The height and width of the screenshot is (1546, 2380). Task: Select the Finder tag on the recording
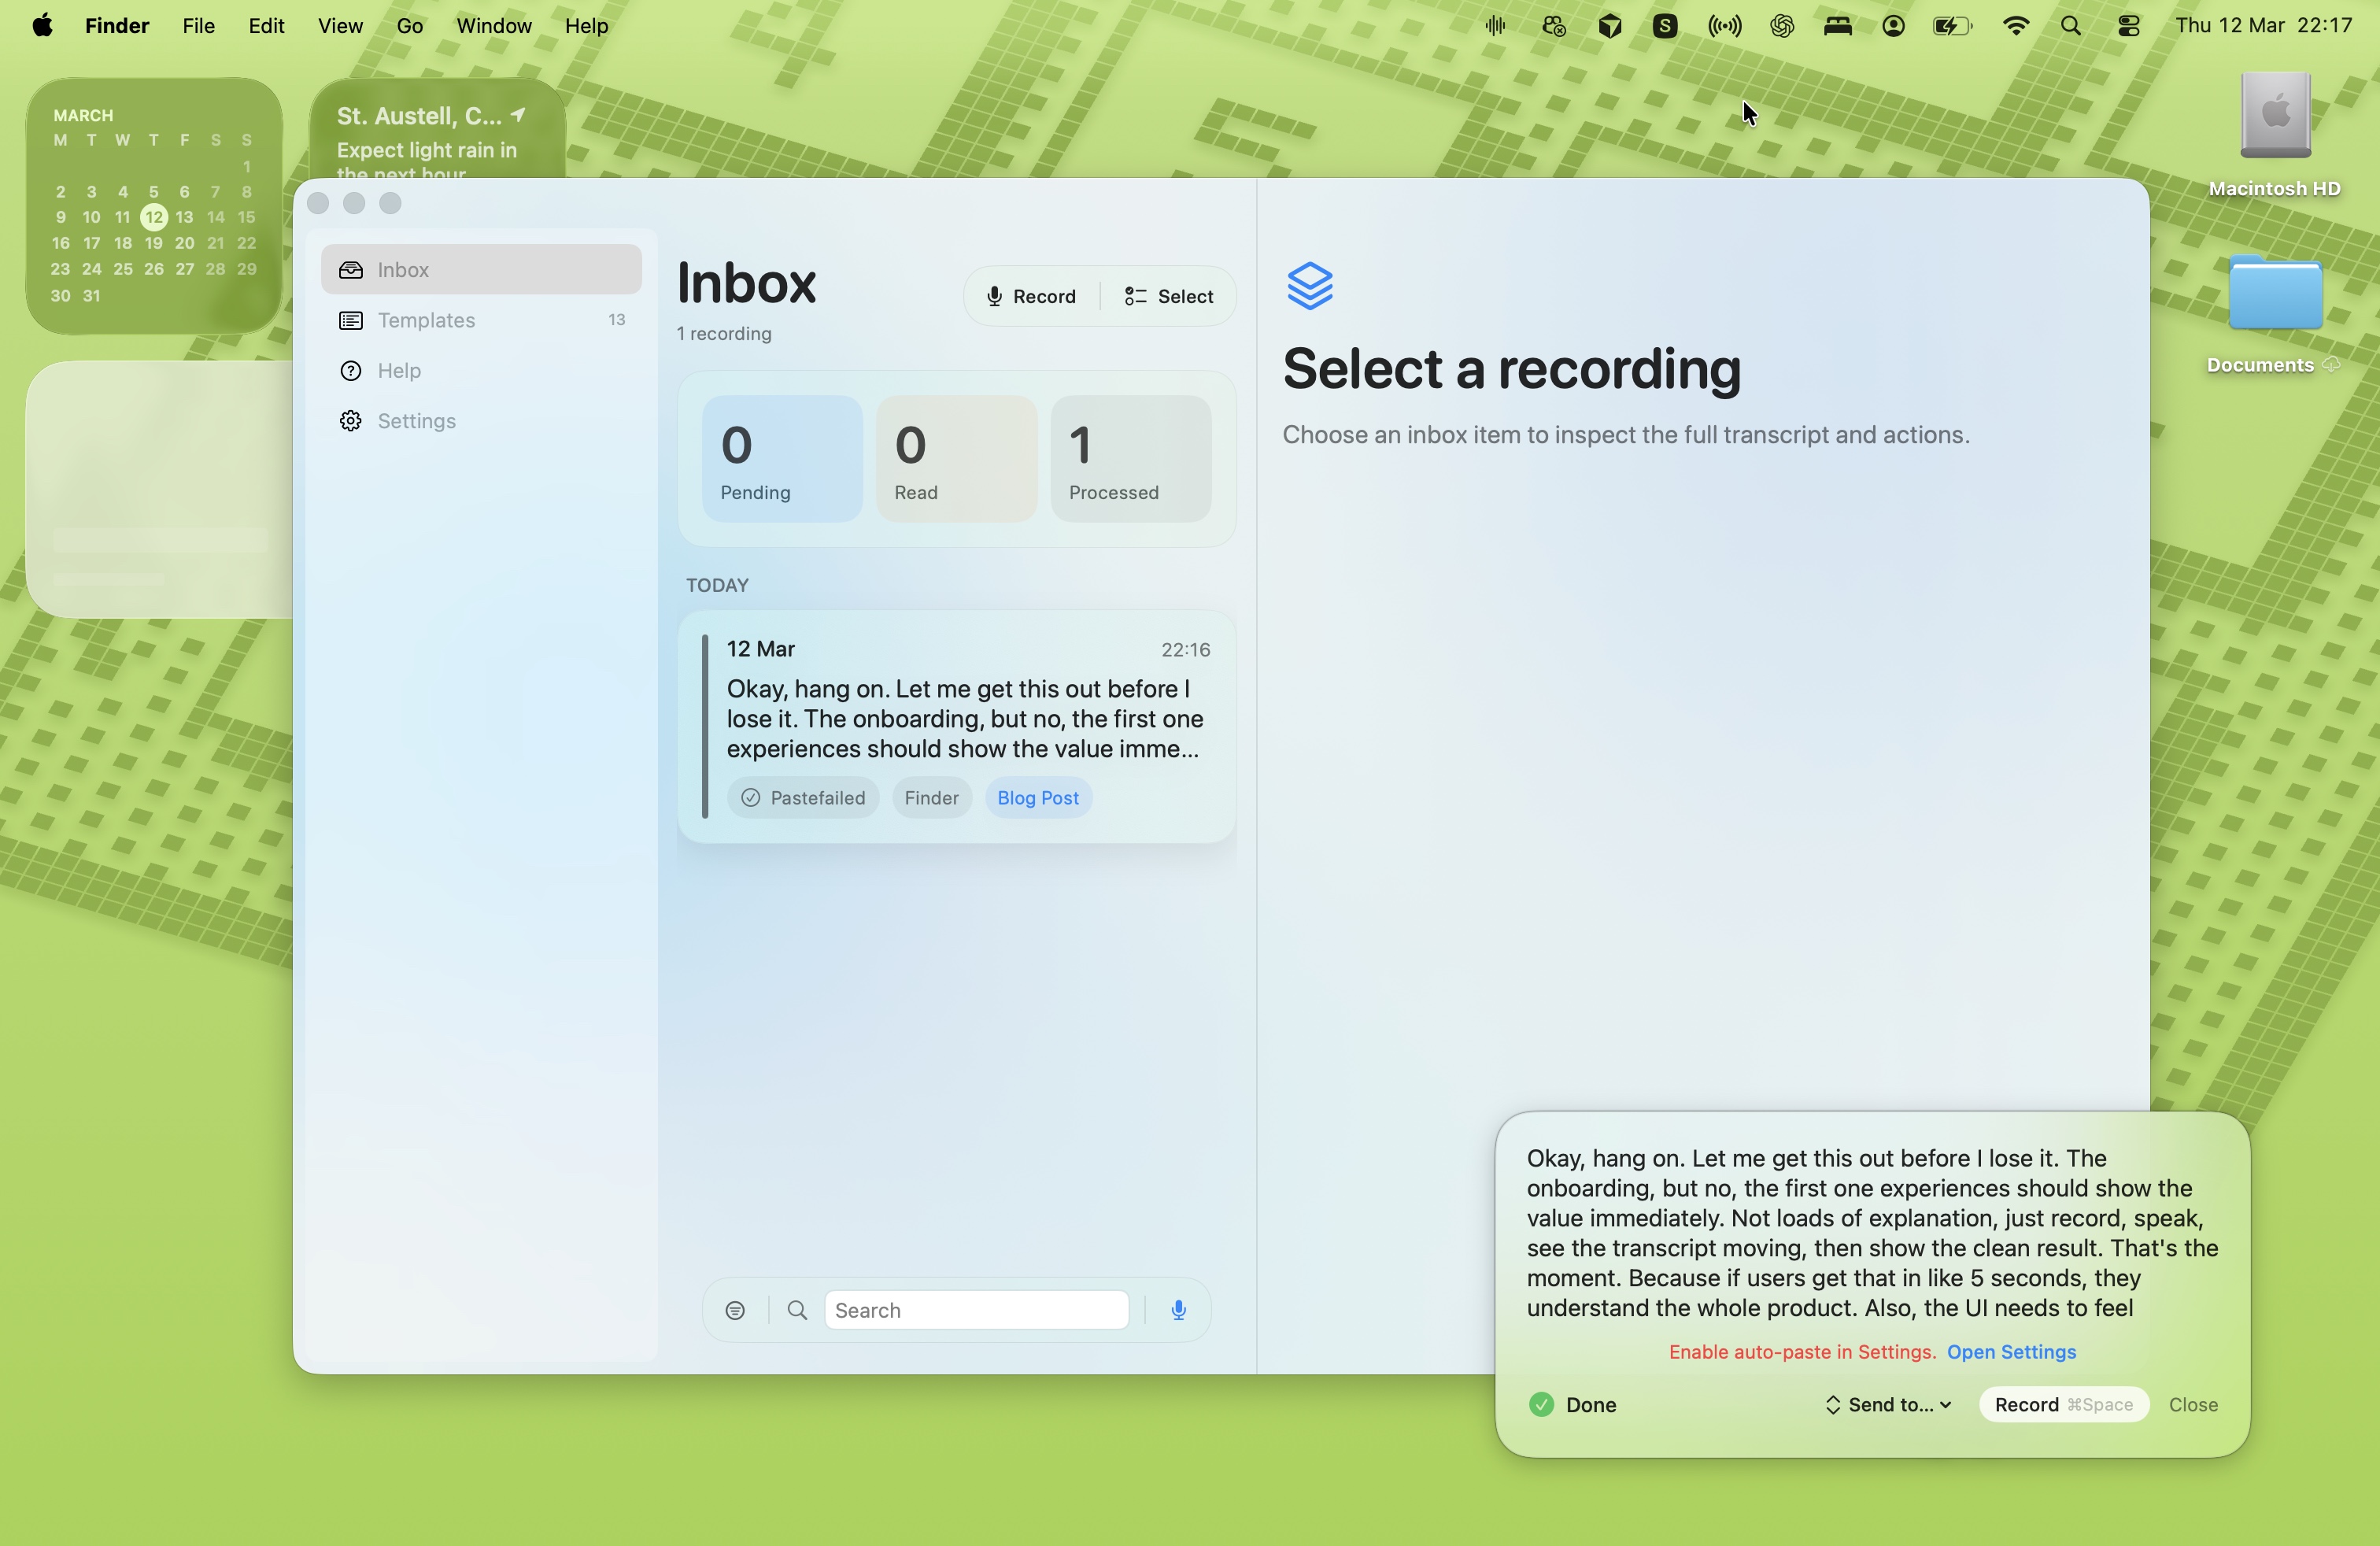pos(931,797)
